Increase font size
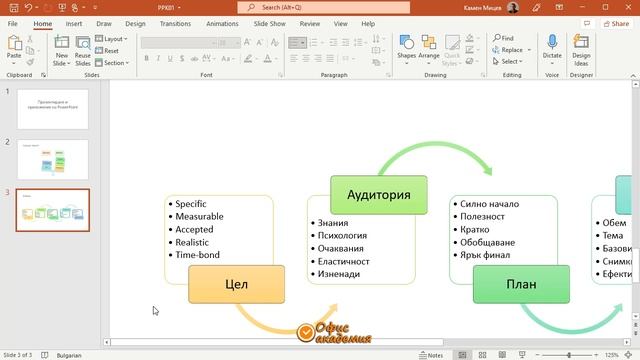The image size is (640, 360). pos(247,42)
